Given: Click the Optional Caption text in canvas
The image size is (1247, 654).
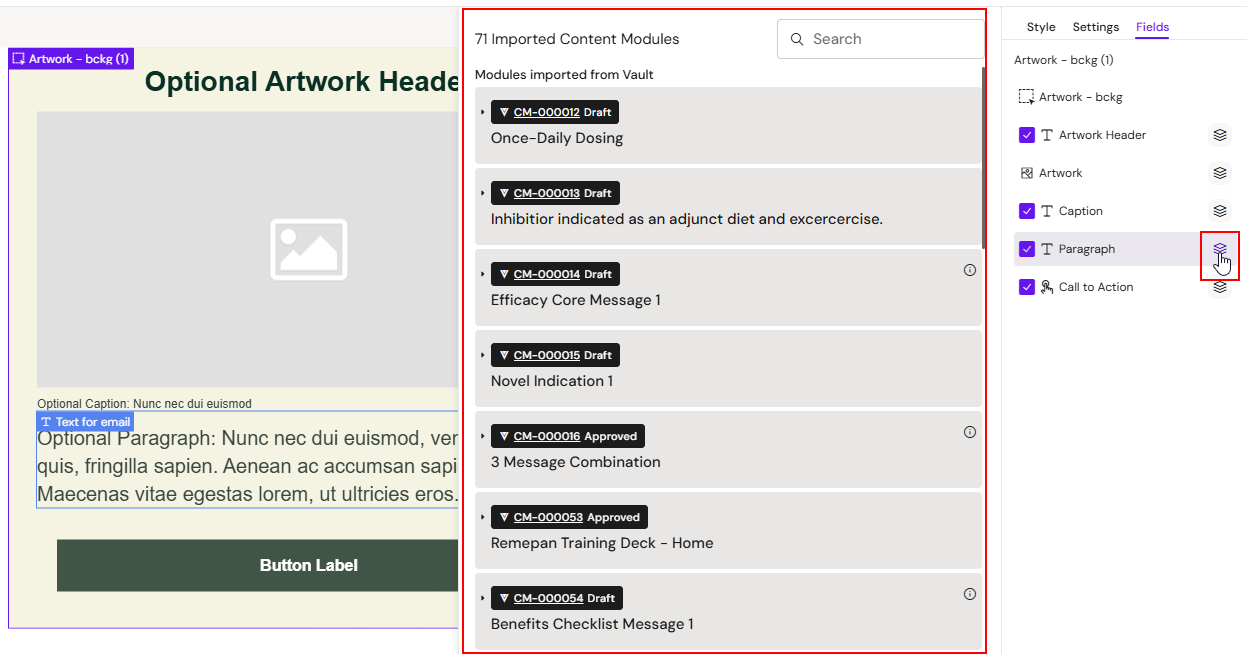Looking at the screenshot, I should tap(145, 404).
